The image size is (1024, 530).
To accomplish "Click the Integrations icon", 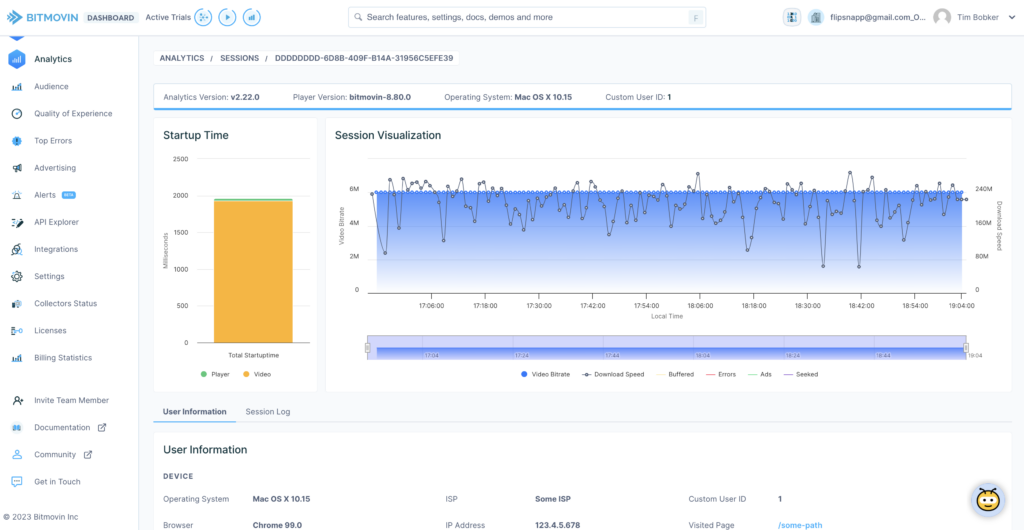I will pos(17,249).
